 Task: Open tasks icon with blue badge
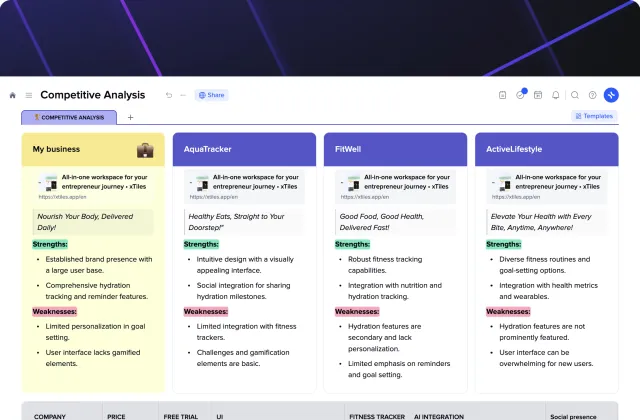[x=520, y=95]
